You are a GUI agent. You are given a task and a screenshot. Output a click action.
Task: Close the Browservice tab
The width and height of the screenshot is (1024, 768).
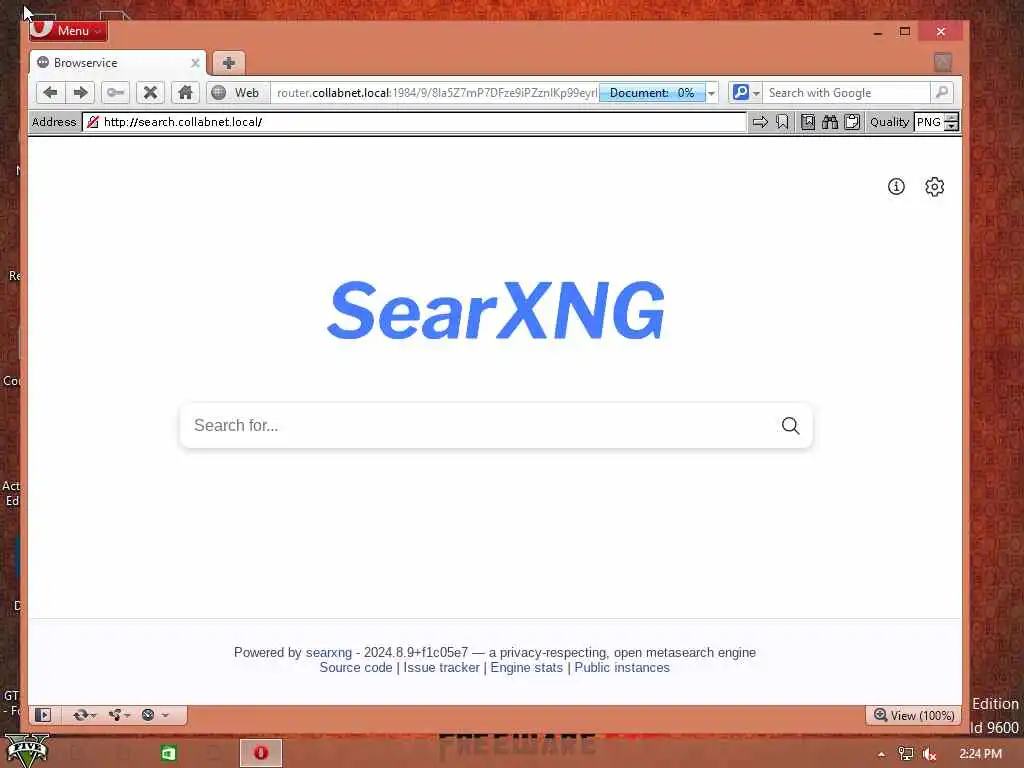(x=195, y=63)
